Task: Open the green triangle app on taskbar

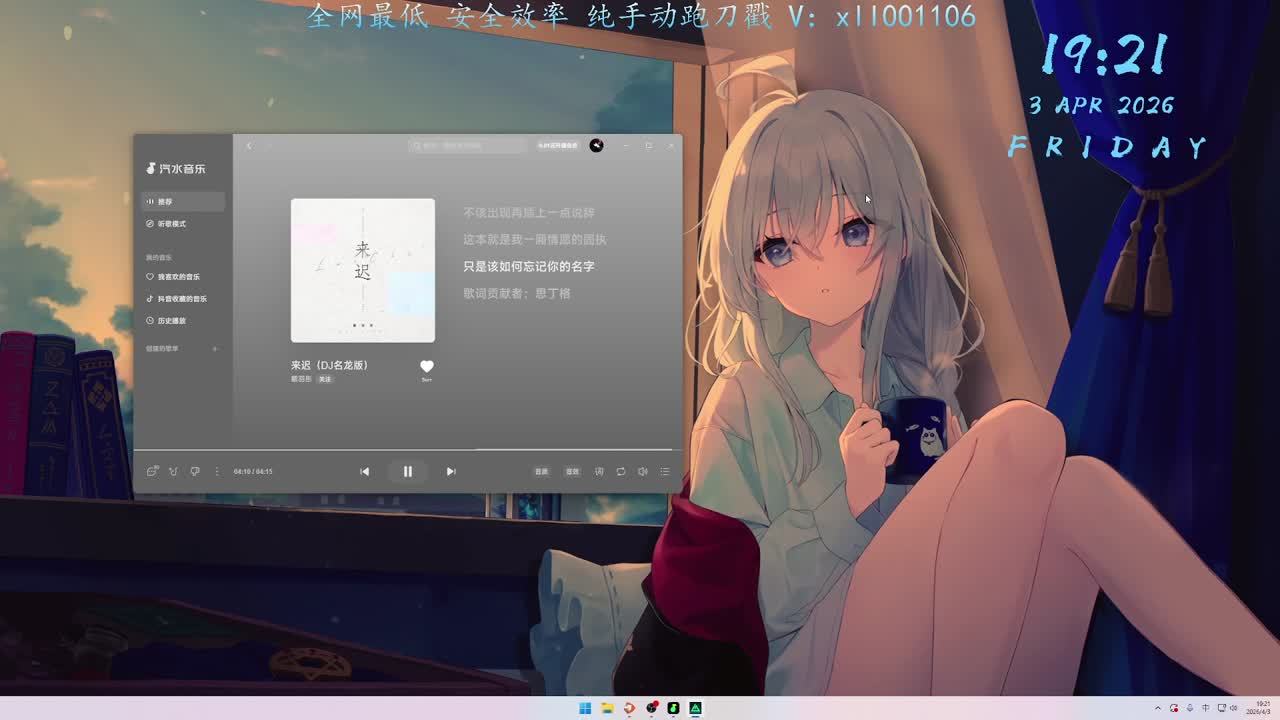Action: pyautogui.click(x=695, y=708)
